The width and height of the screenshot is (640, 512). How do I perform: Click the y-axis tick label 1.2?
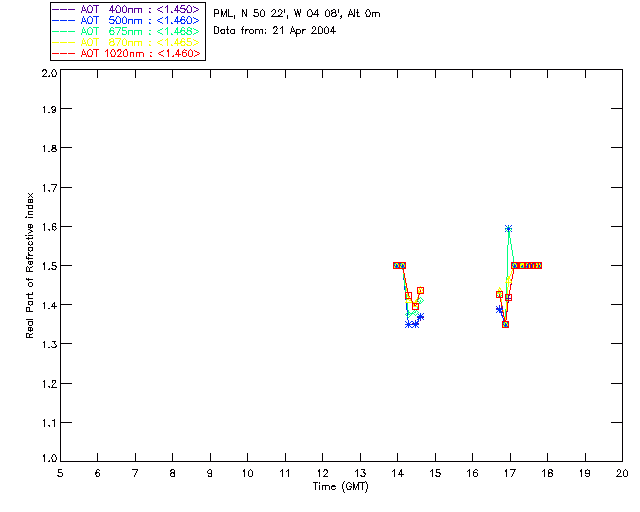pos(49,384)
